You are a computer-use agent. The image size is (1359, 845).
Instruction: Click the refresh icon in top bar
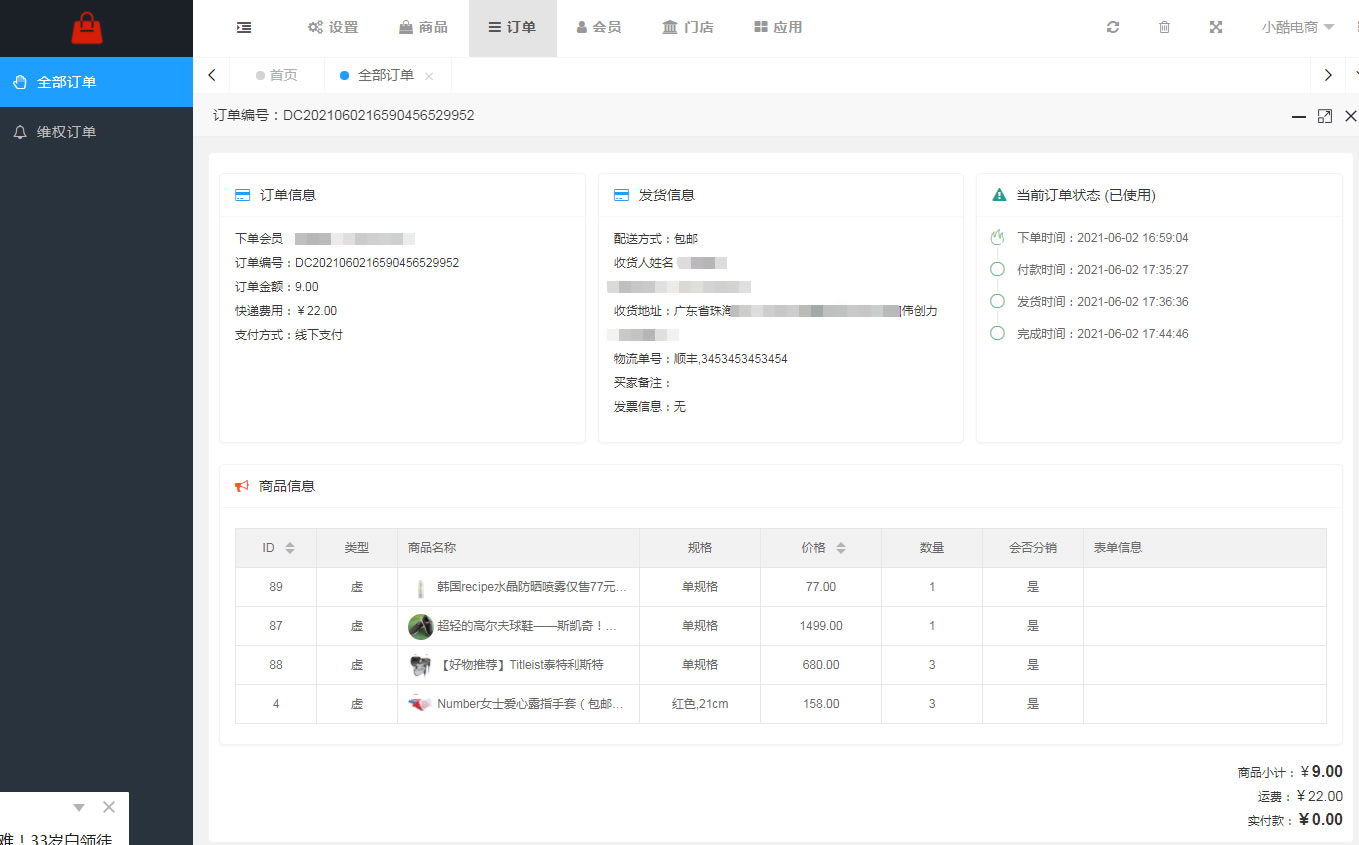[1113, 28]
